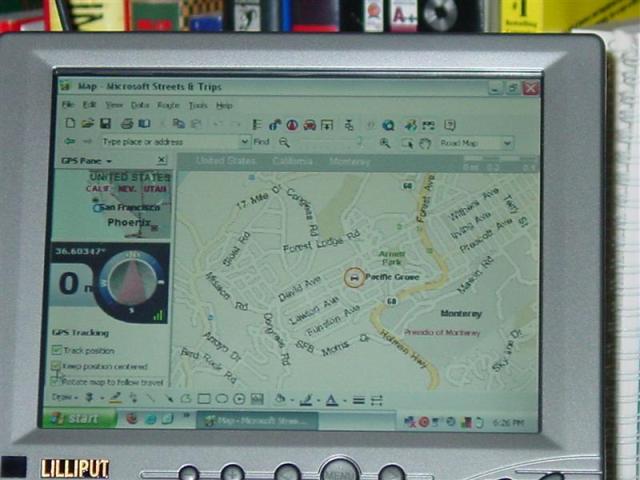Open the Road Map style dropdown
This screenshot has width=640, height=480.
(507, 143)
